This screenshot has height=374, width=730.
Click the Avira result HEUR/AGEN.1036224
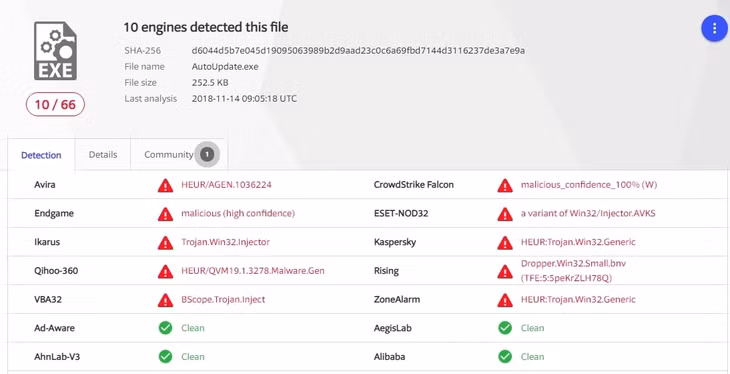226,185
